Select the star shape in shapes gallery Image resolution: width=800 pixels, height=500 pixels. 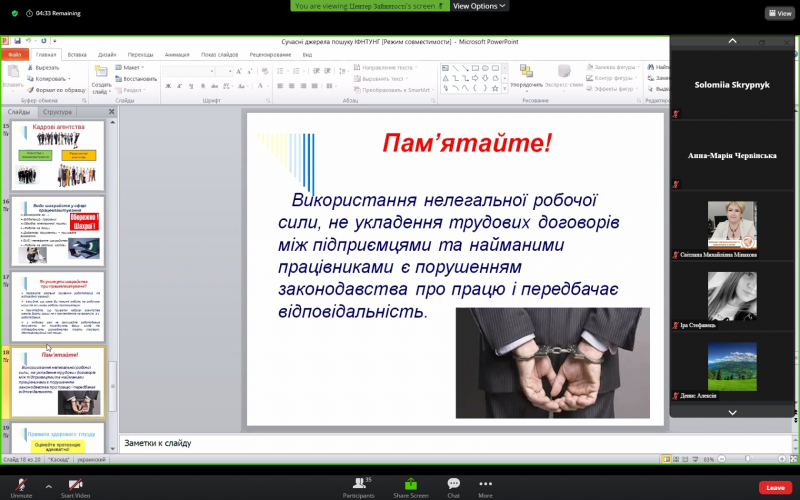pos(494,88)
